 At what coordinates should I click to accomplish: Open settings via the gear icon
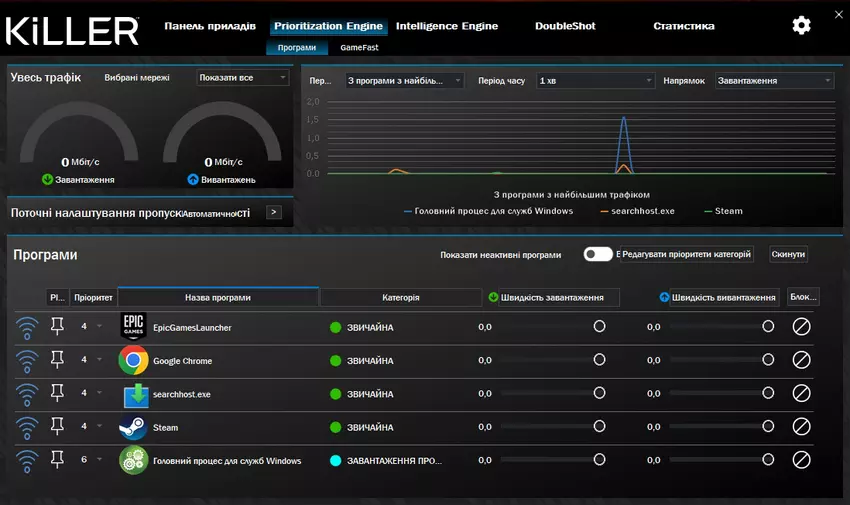(801, 26)
